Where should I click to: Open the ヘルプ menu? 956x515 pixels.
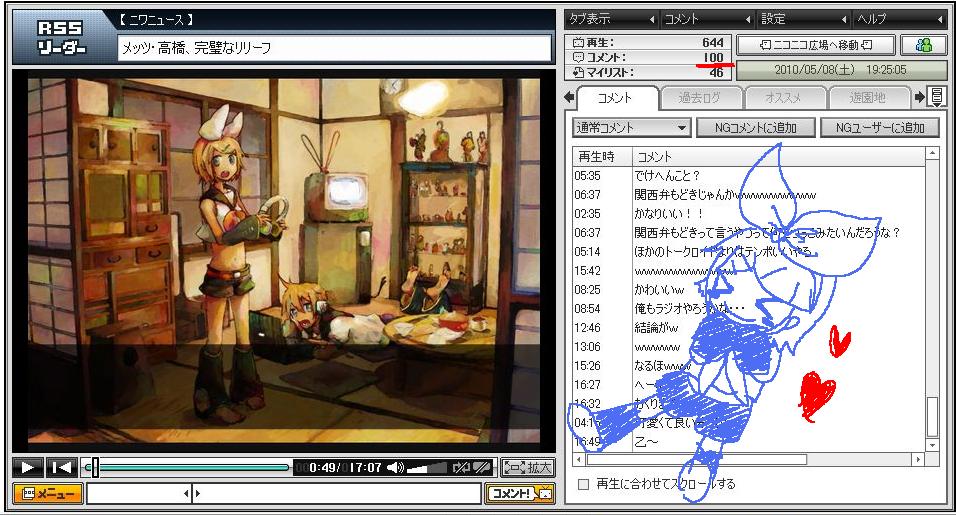click(899, 19)
